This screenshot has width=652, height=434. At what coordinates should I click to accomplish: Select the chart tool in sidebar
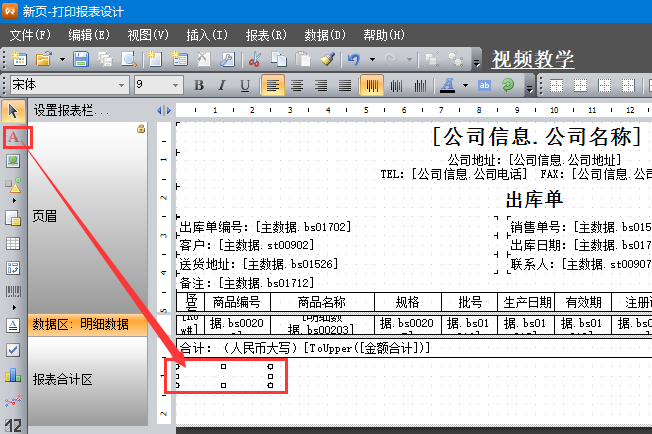[14, 376]
